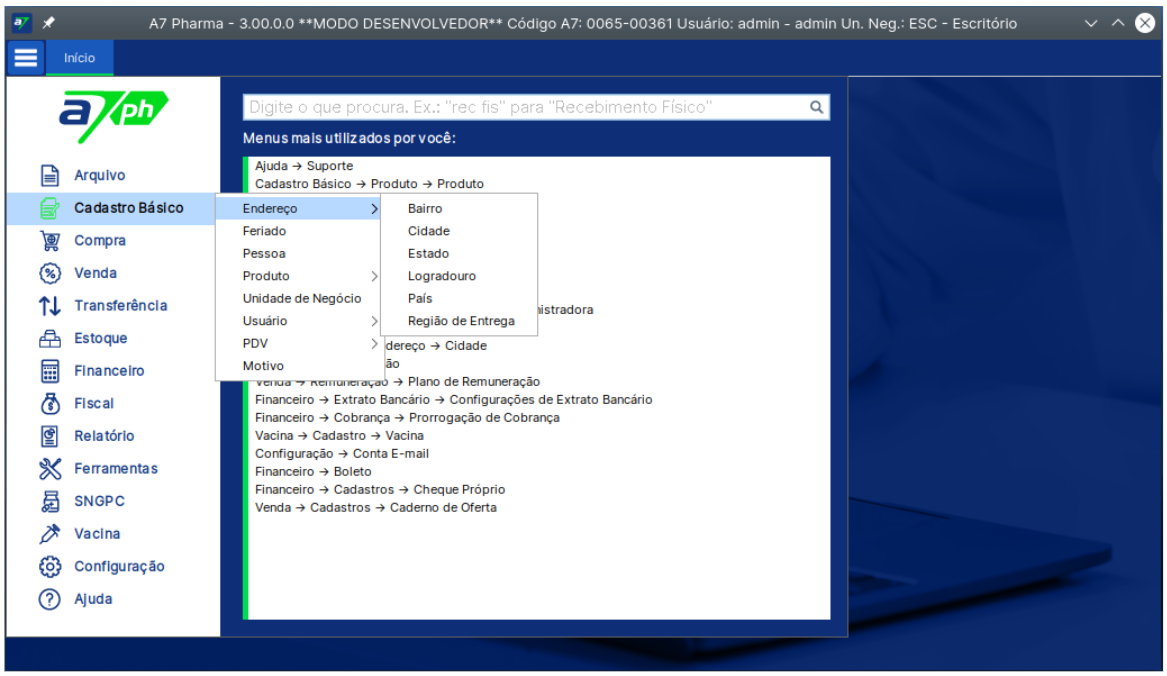Open Configurações de Extrato Bancário shortcut
The image size is (1167, 676).
[453, 400]
